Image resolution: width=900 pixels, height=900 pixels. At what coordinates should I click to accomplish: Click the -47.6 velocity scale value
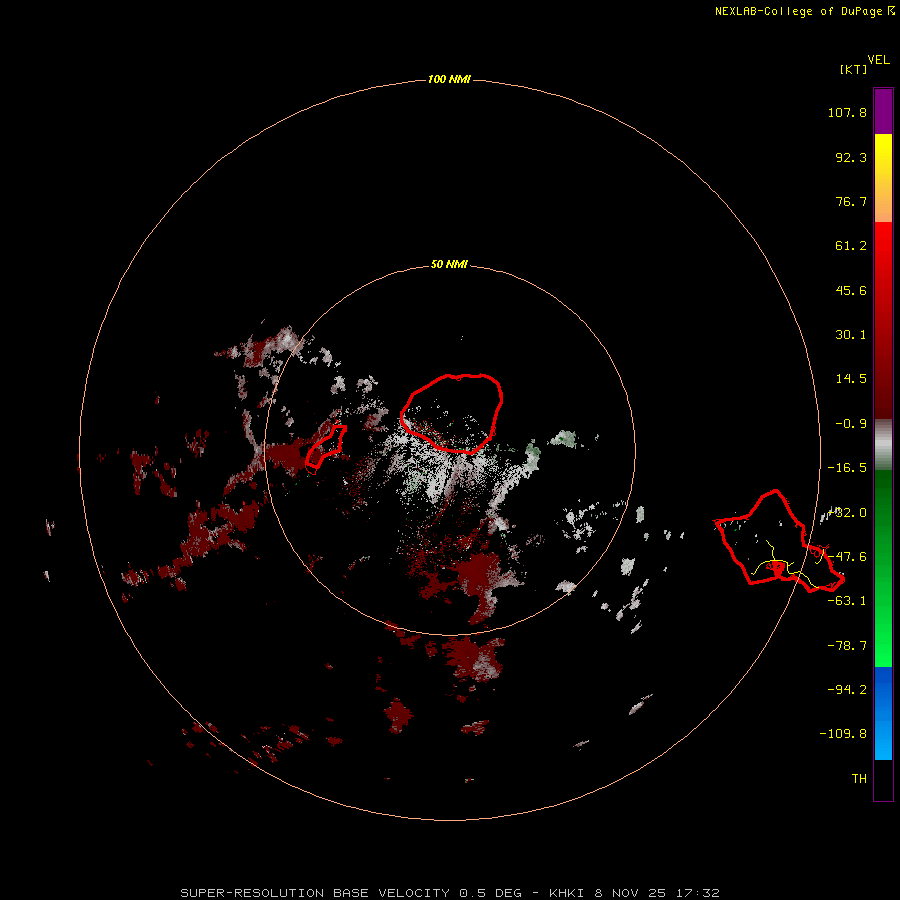point(847,557)
